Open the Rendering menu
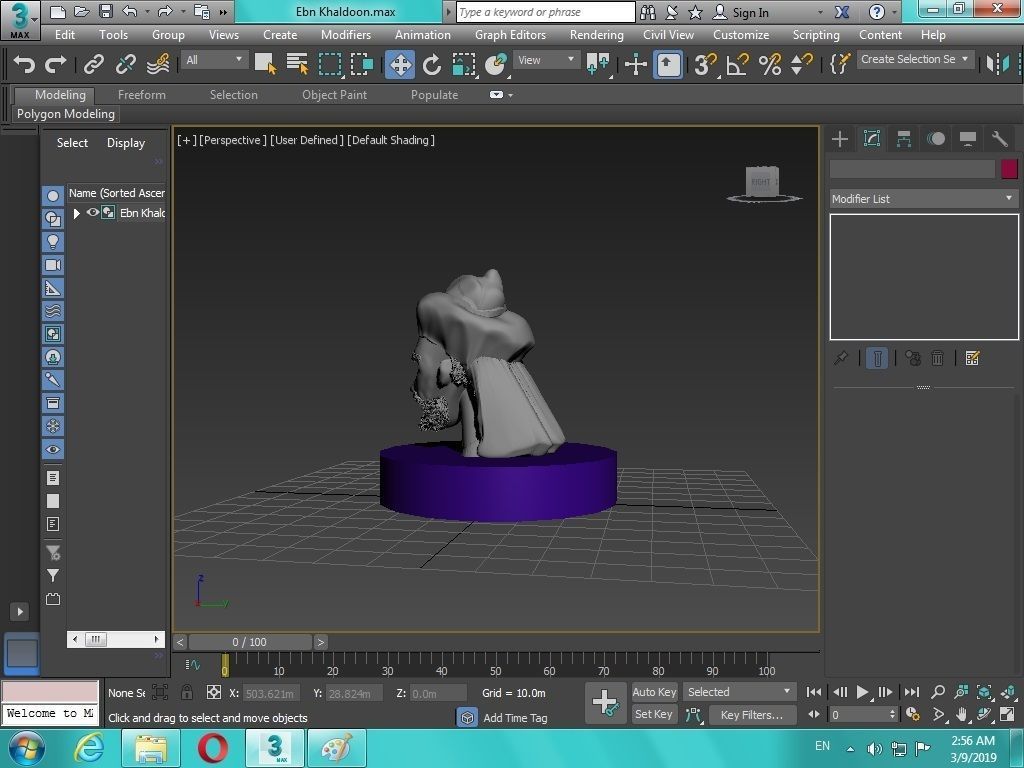1024x768 pixels. (596, 35)
